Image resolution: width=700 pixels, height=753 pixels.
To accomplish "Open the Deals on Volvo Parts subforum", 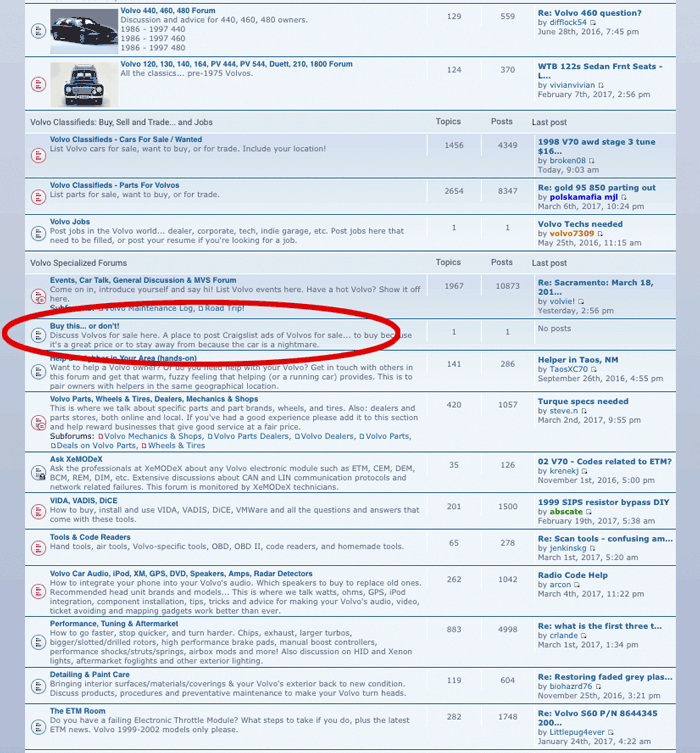I will [x=96, y=446].
